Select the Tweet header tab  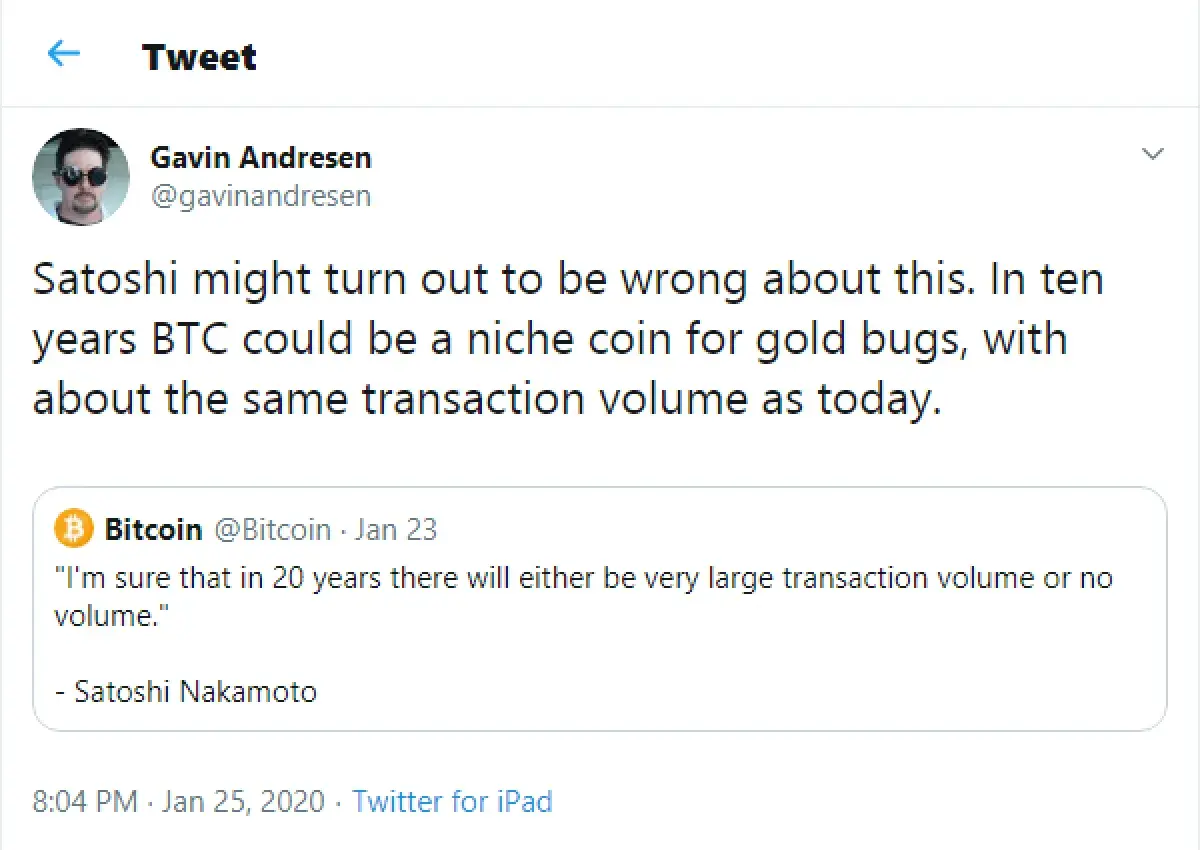(x=200, y=57)
